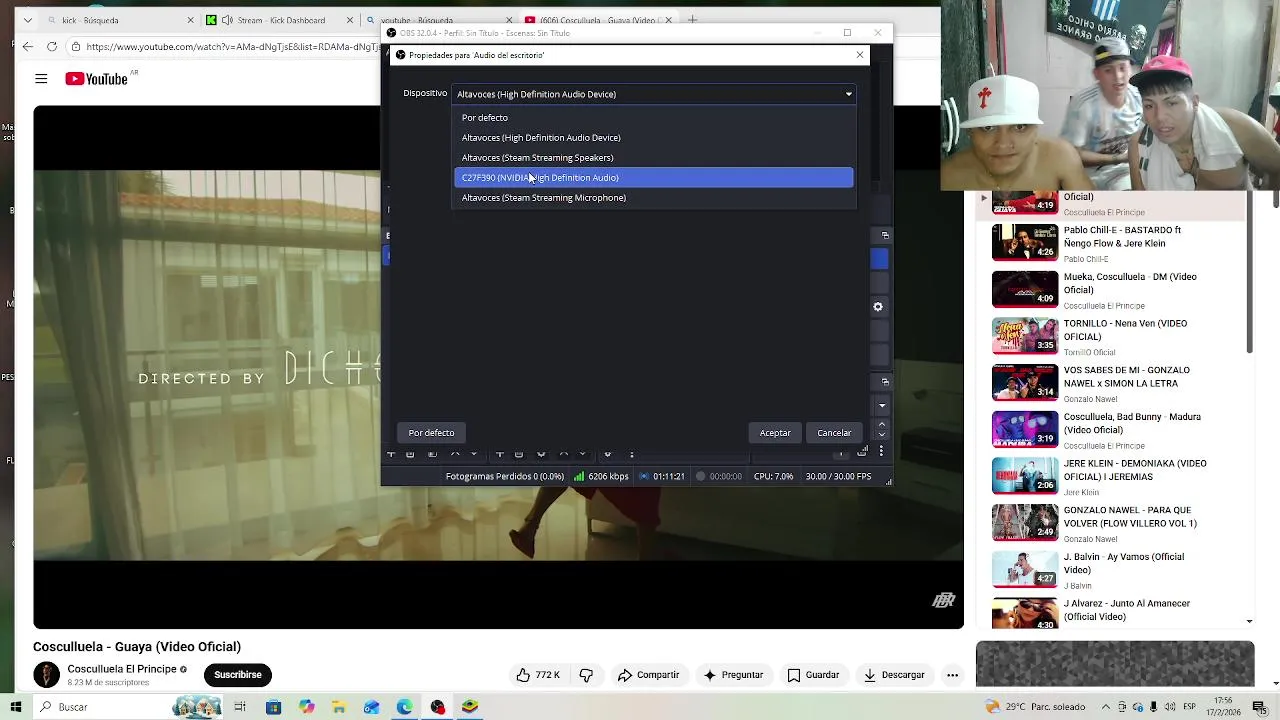Click the OBS stream time 01:11:21 status

pos(662,477)
